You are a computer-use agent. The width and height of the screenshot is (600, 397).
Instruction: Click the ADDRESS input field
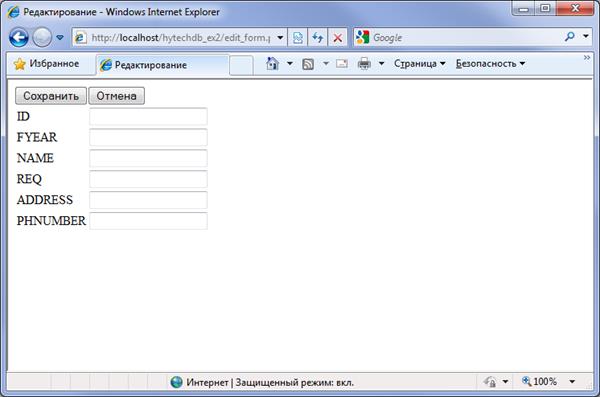(148, 200)
